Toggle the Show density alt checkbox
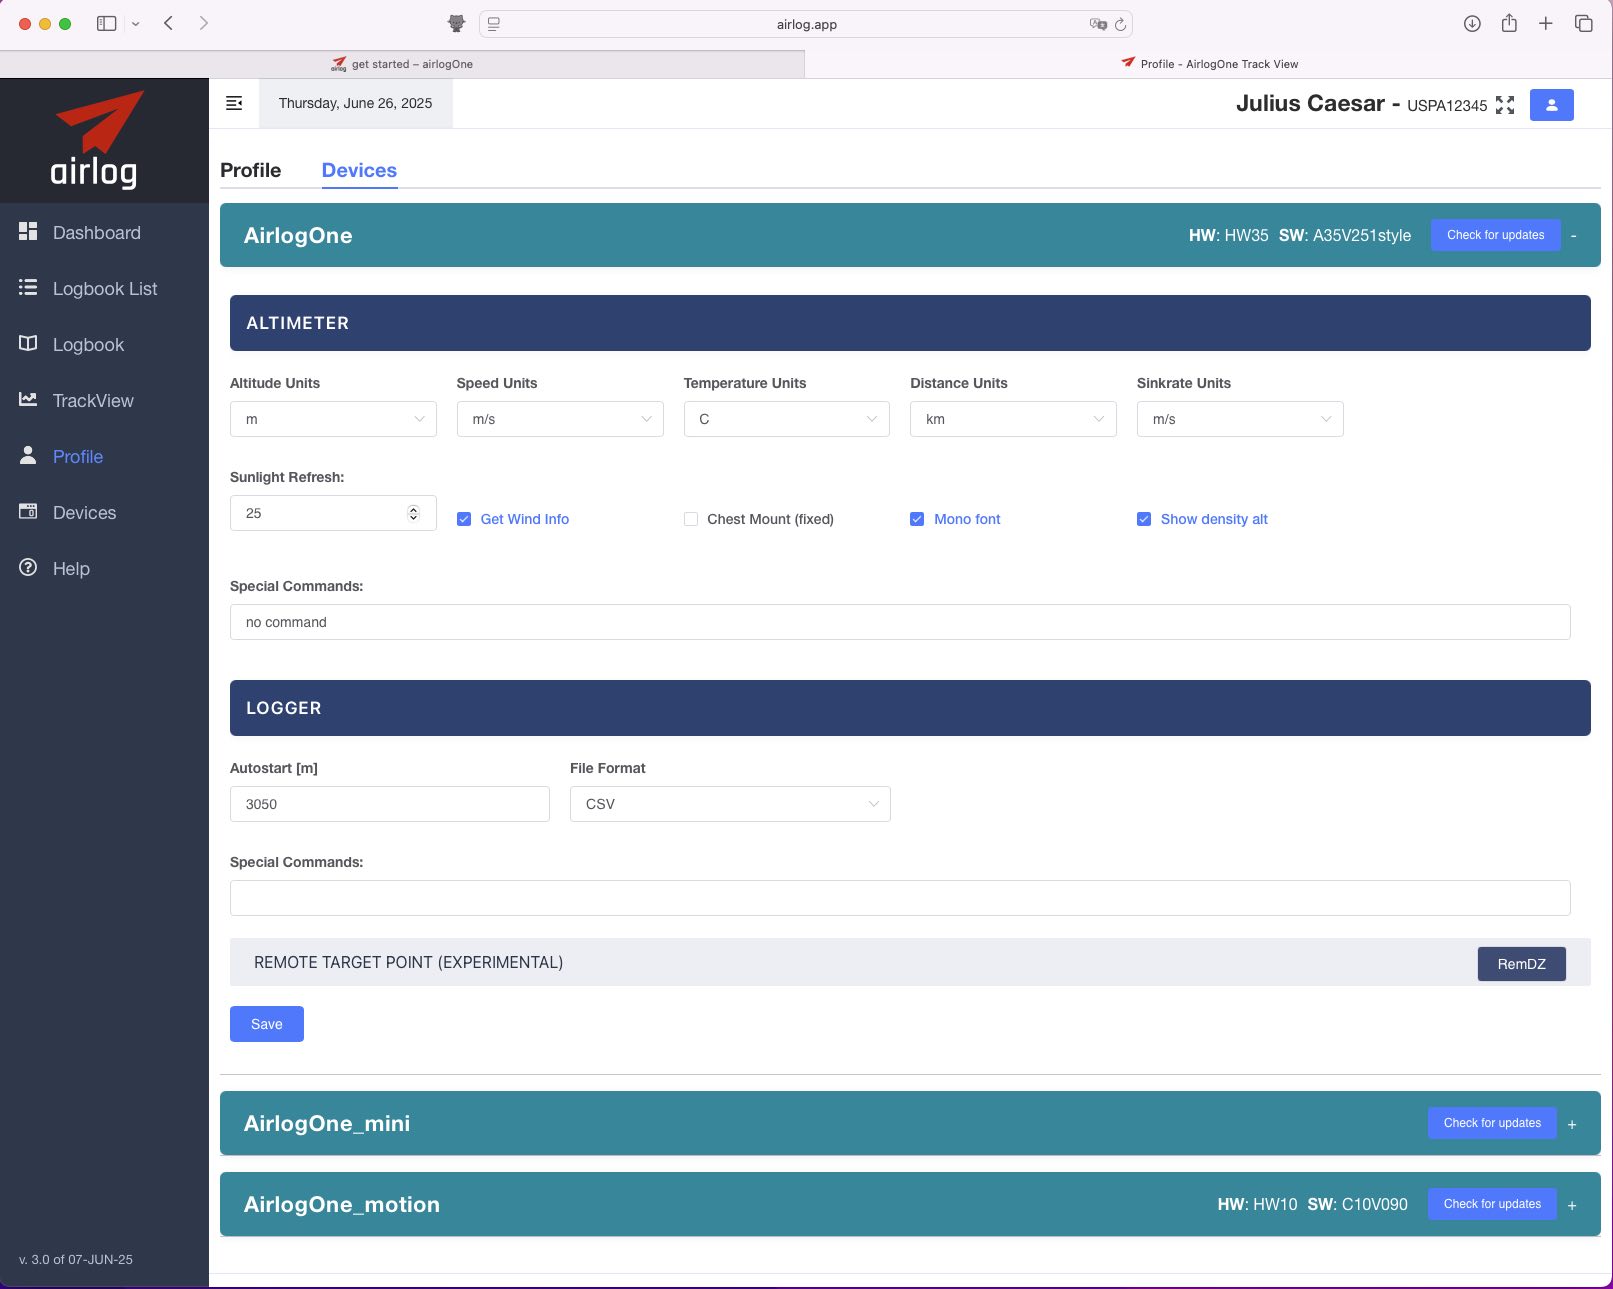The width and height of the screenshot is (1613, 1289). 1144,519
